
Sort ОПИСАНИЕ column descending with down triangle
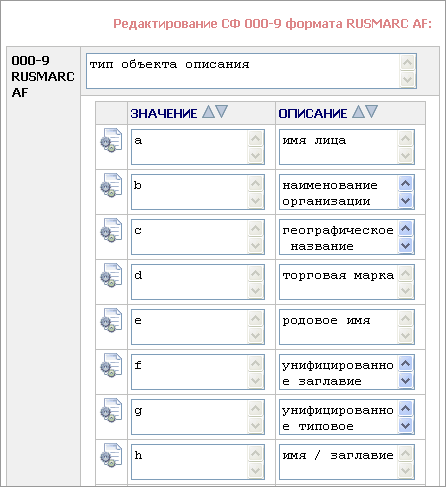[372, 112]
